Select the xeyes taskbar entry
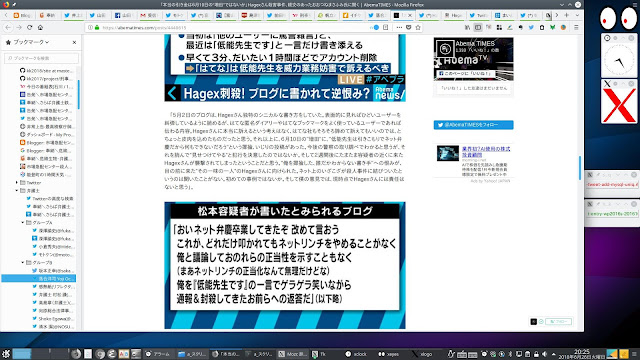This screenshot has width=640, height=360. pos(389,354)
